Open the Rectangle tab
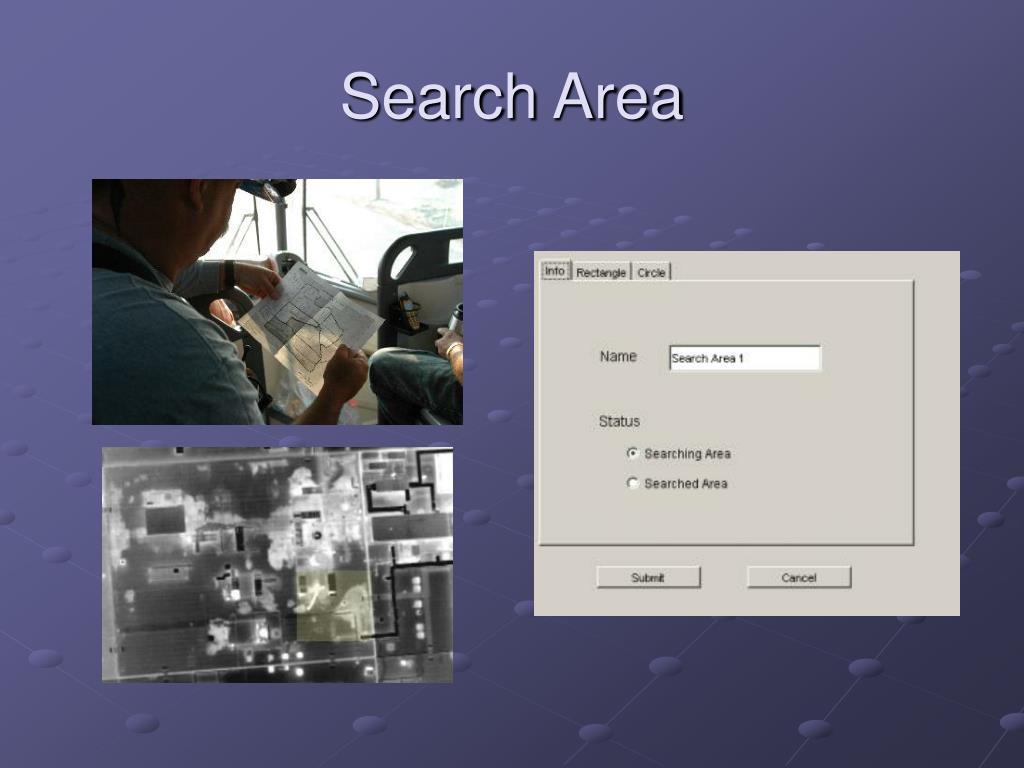Viewport: 1024px width, 768px height. tap(601, 272)
